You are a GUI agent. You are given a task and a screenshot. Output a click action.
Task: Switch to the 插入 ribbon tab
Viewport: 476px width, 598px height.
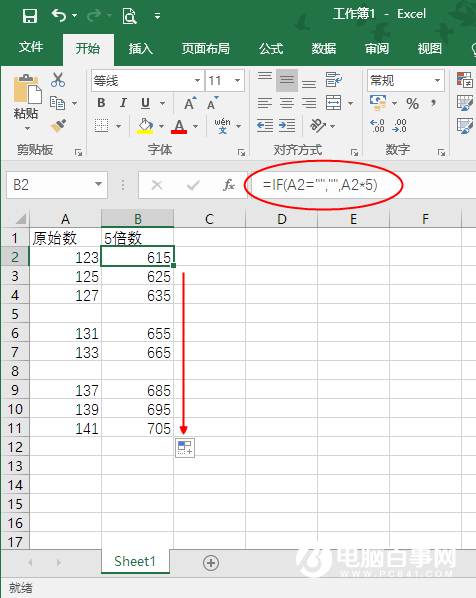point(141,48)
